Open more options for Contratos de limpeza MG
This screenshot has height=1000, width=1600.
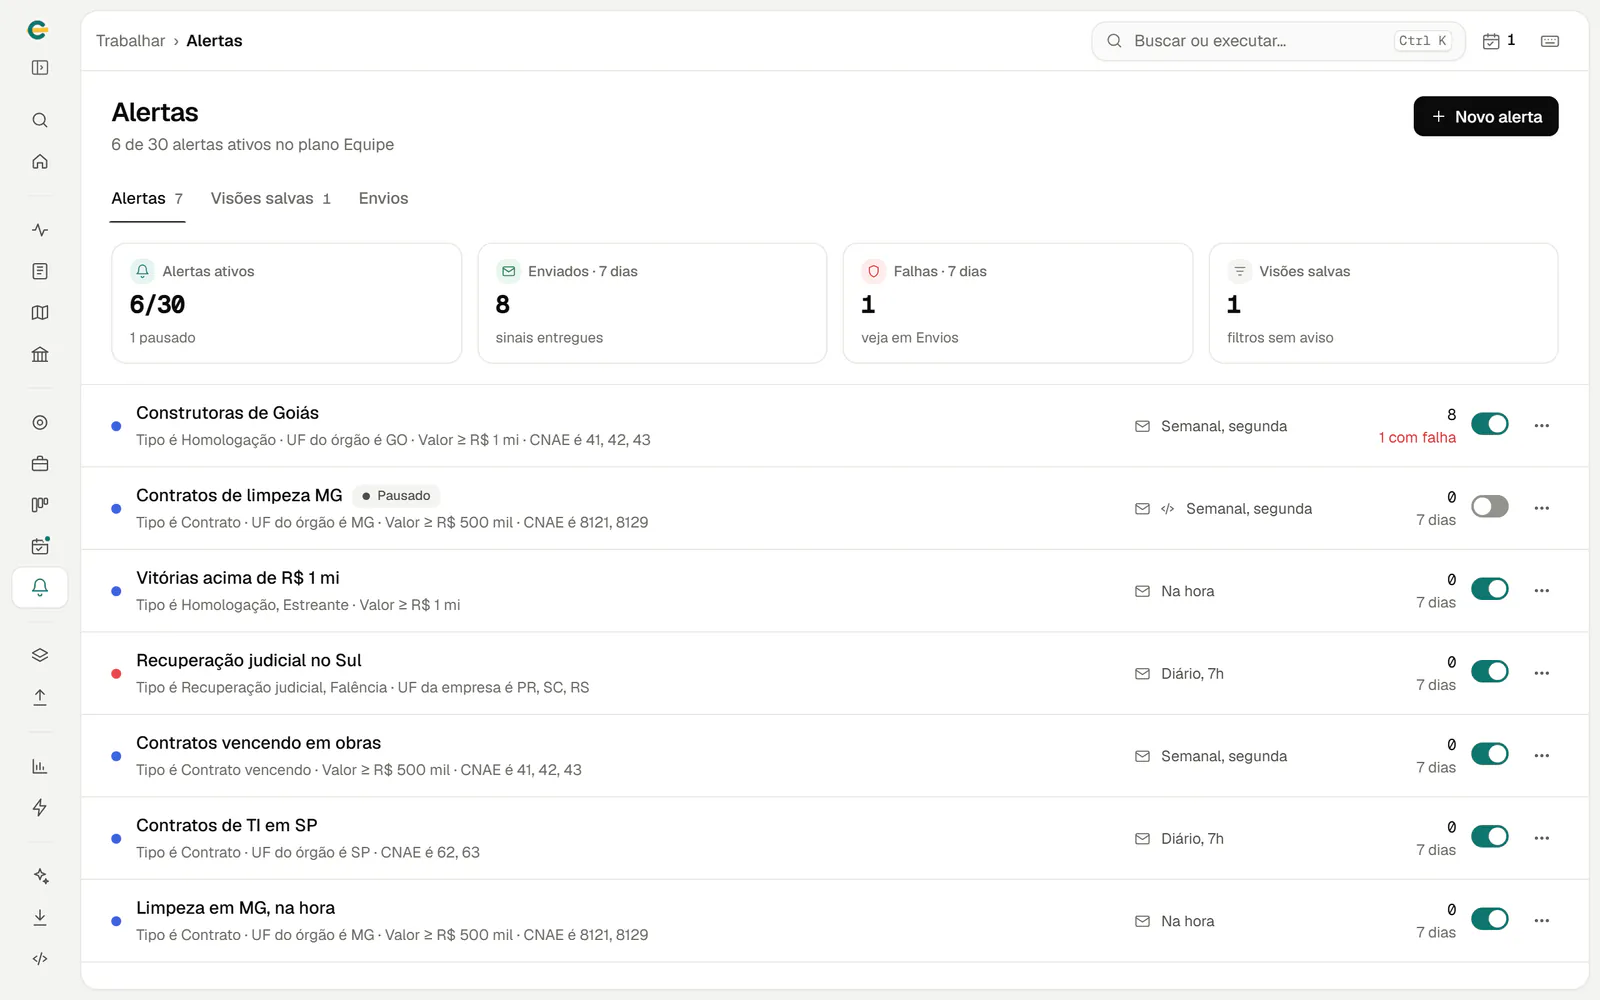tap(1542, 508)
